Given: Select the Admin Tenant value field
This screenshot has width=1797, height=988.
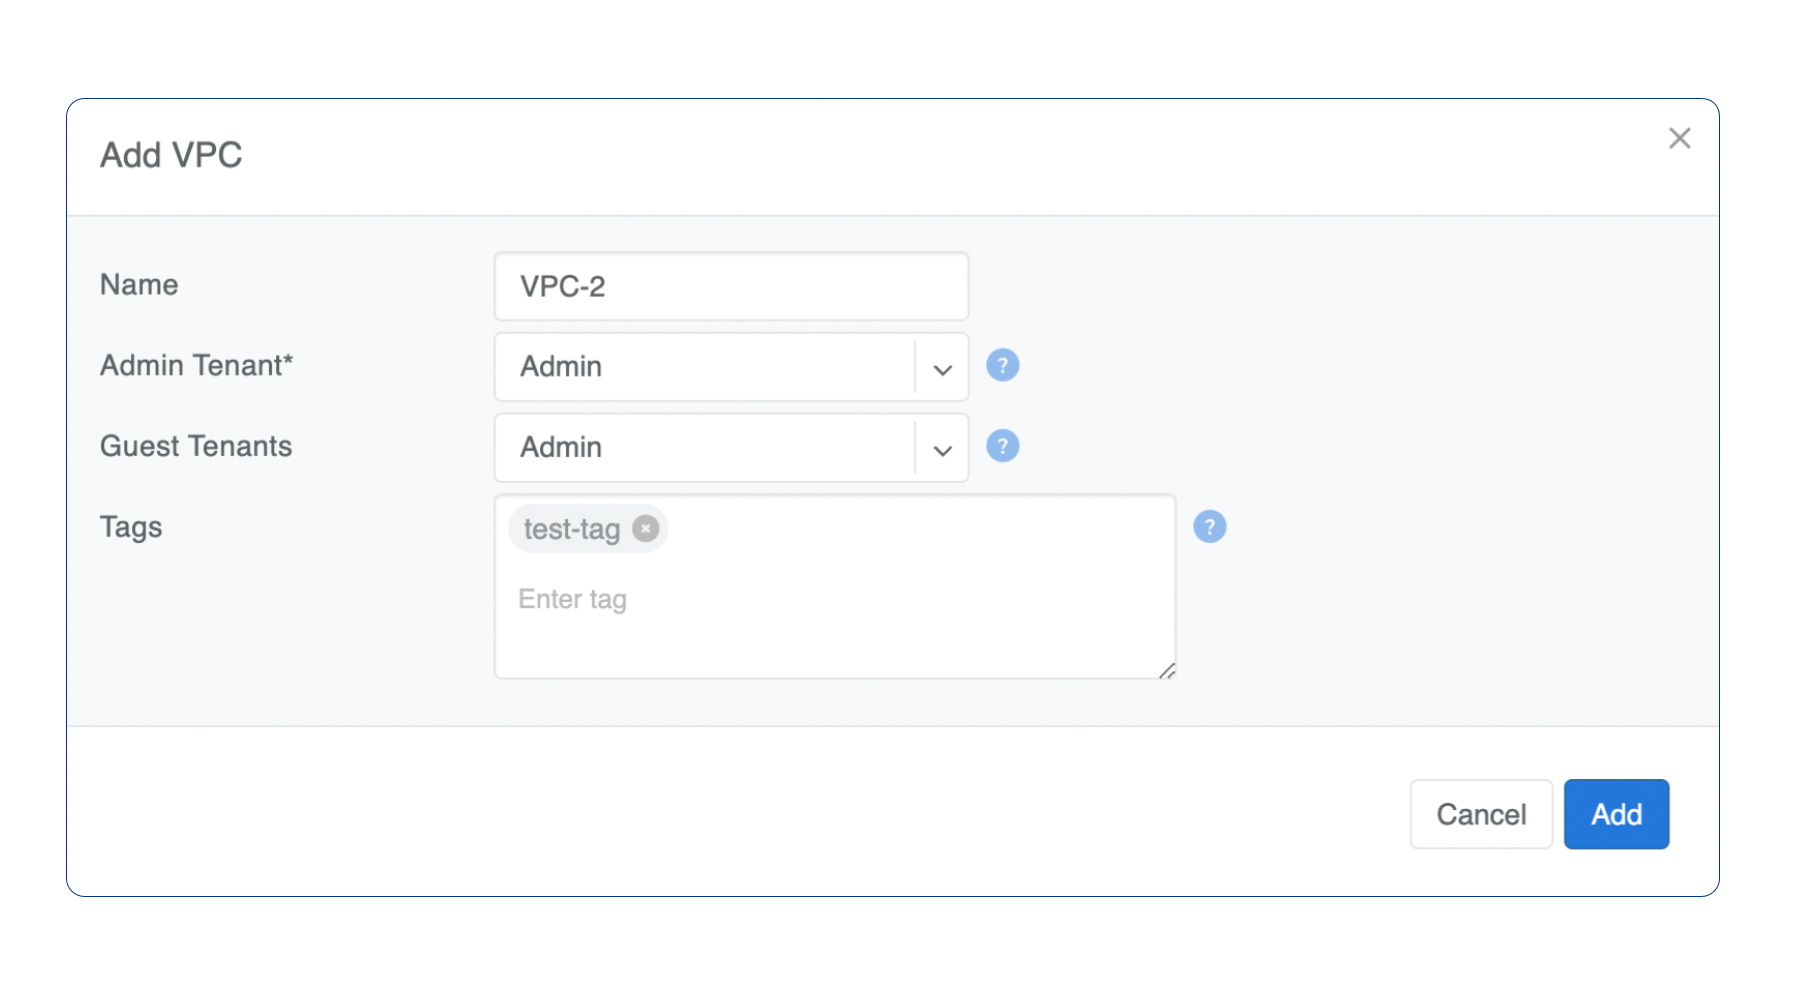Looking at the screenshot, I should 705,367.
